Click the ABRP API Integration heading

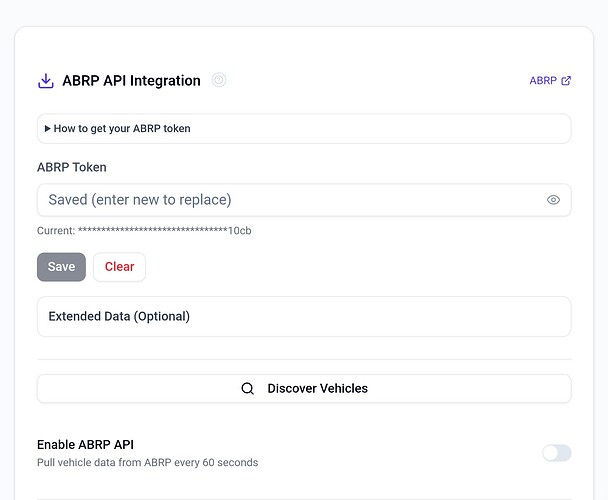[131, 81]
